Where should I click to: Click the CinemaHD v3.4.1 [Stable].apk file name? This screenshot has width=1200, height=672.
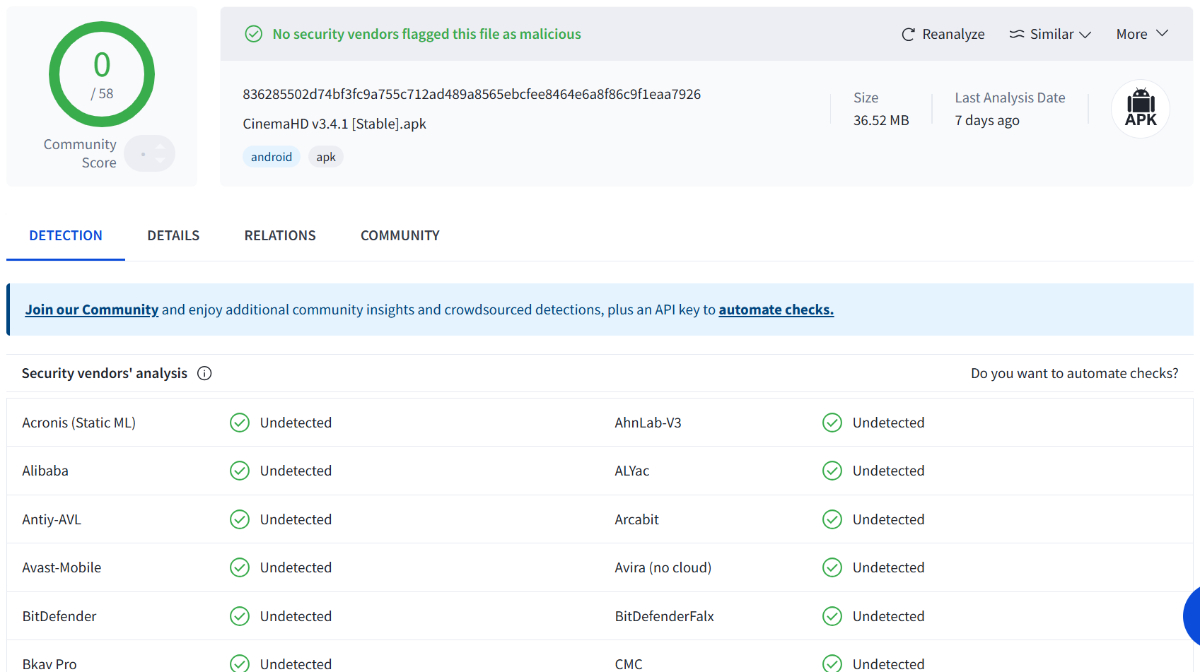pyautogui.click(x=335, y=124)
